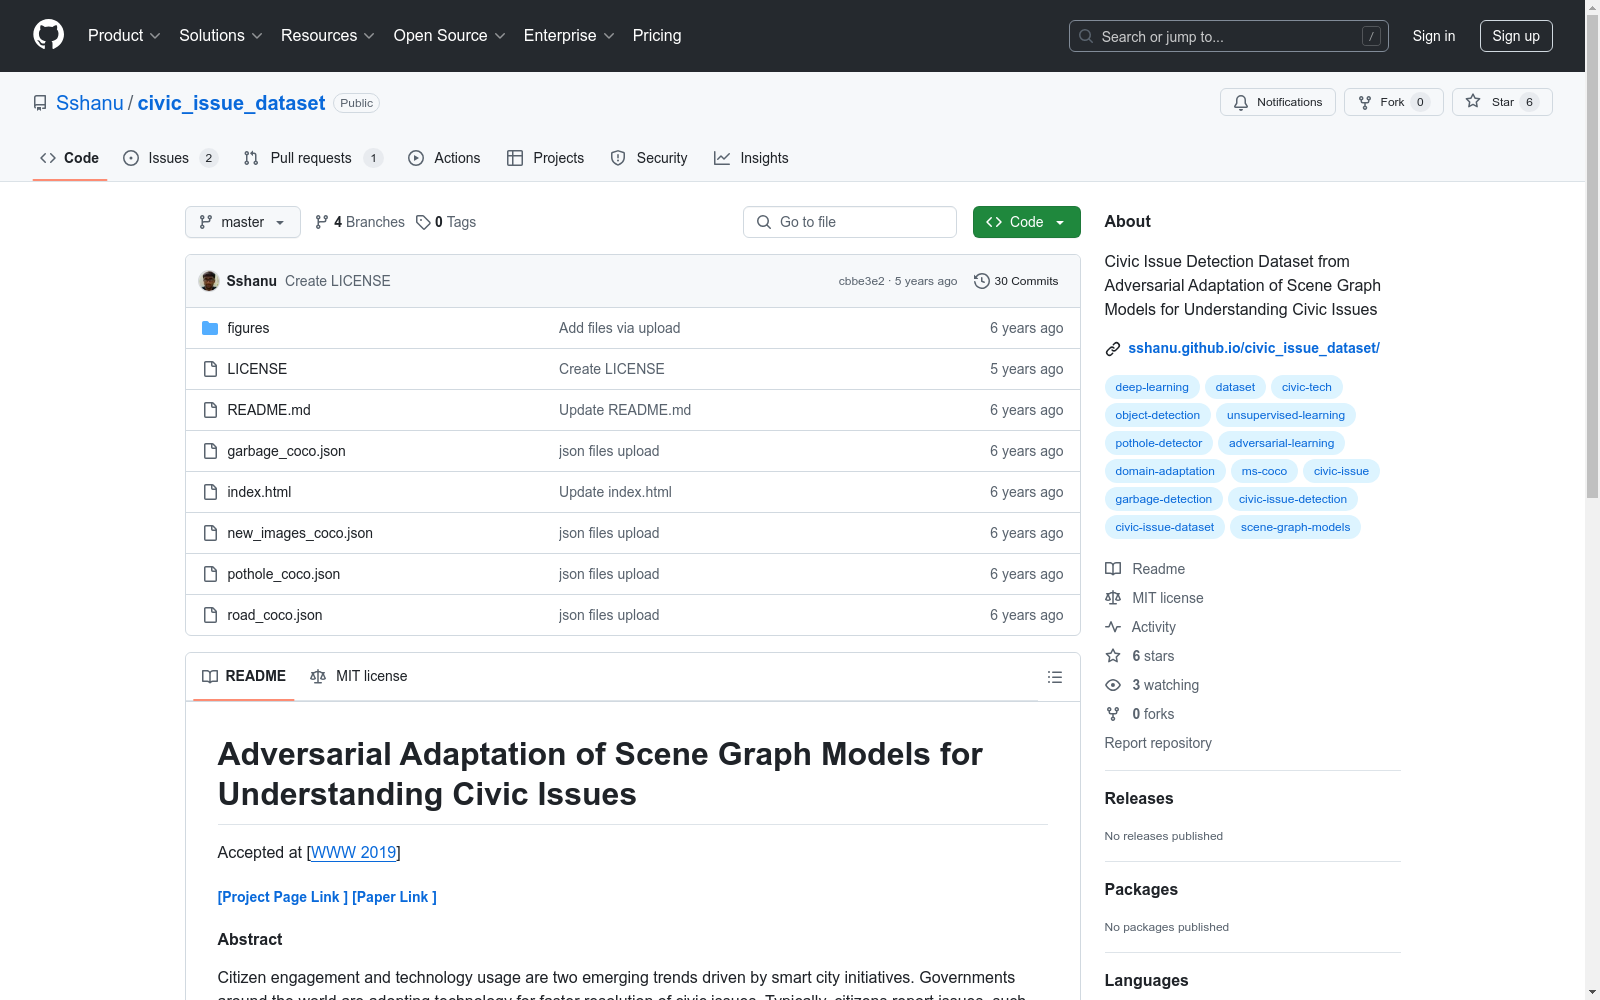Click the pothole-detector topic tag
The image size is (1600, 1000).
(x=1159, y=443)
